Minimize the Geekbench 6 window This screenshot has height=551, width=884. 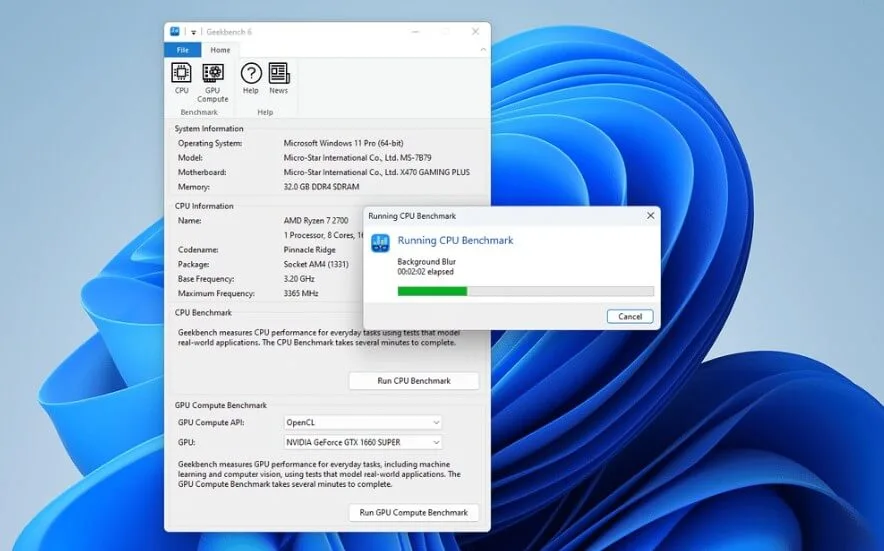pos(416,32)
